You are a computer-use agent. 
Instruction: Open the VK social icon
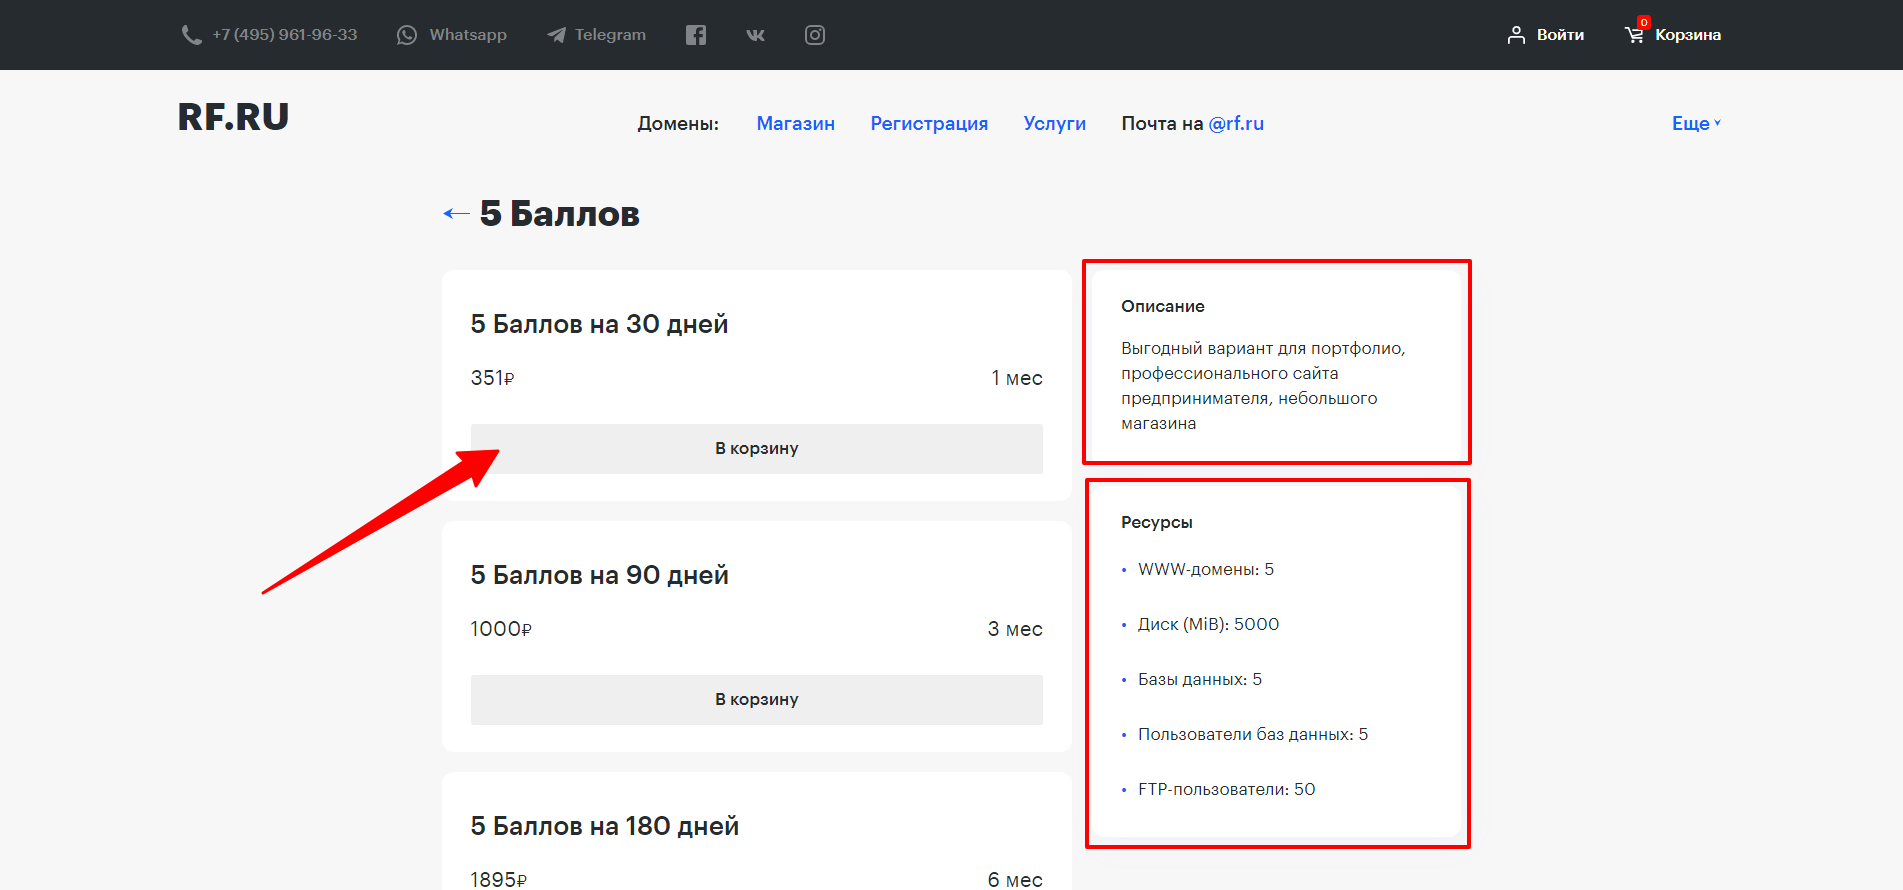pyautogui.click(x=755, y=35)
